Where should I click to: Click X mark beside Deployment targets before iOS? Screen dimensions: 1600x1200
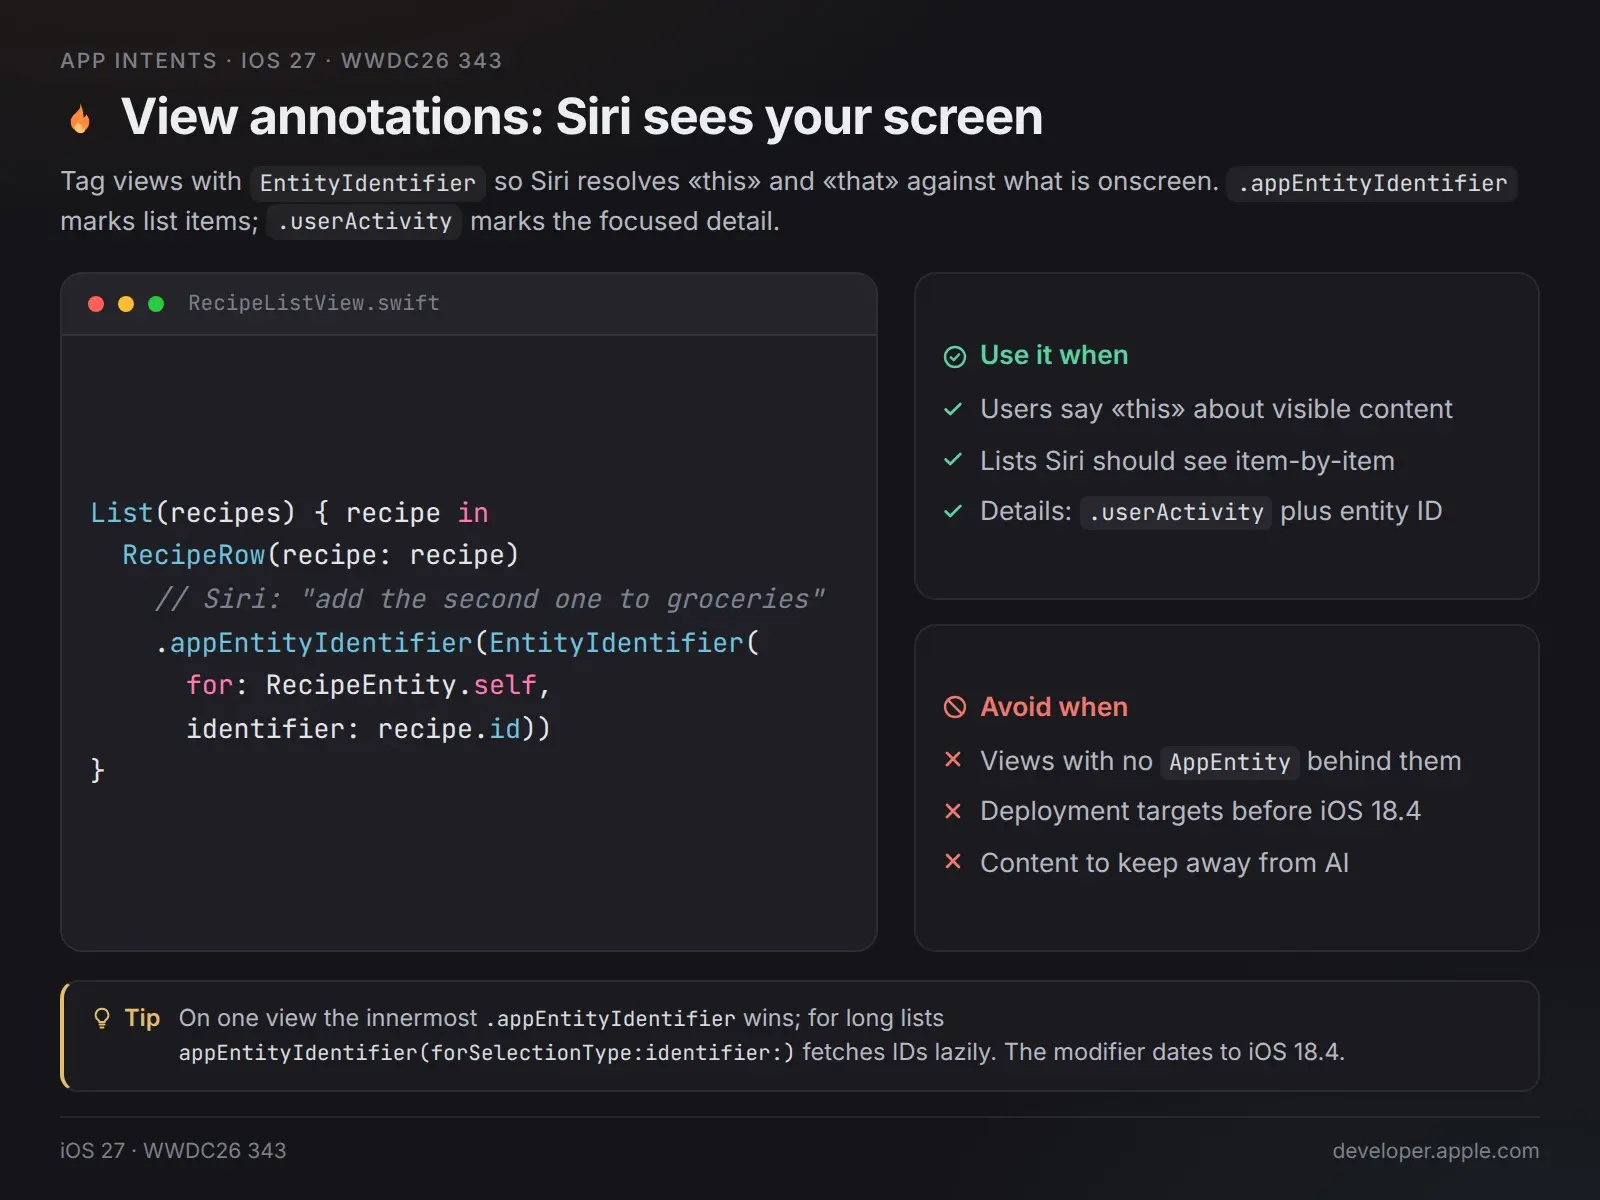953,811
